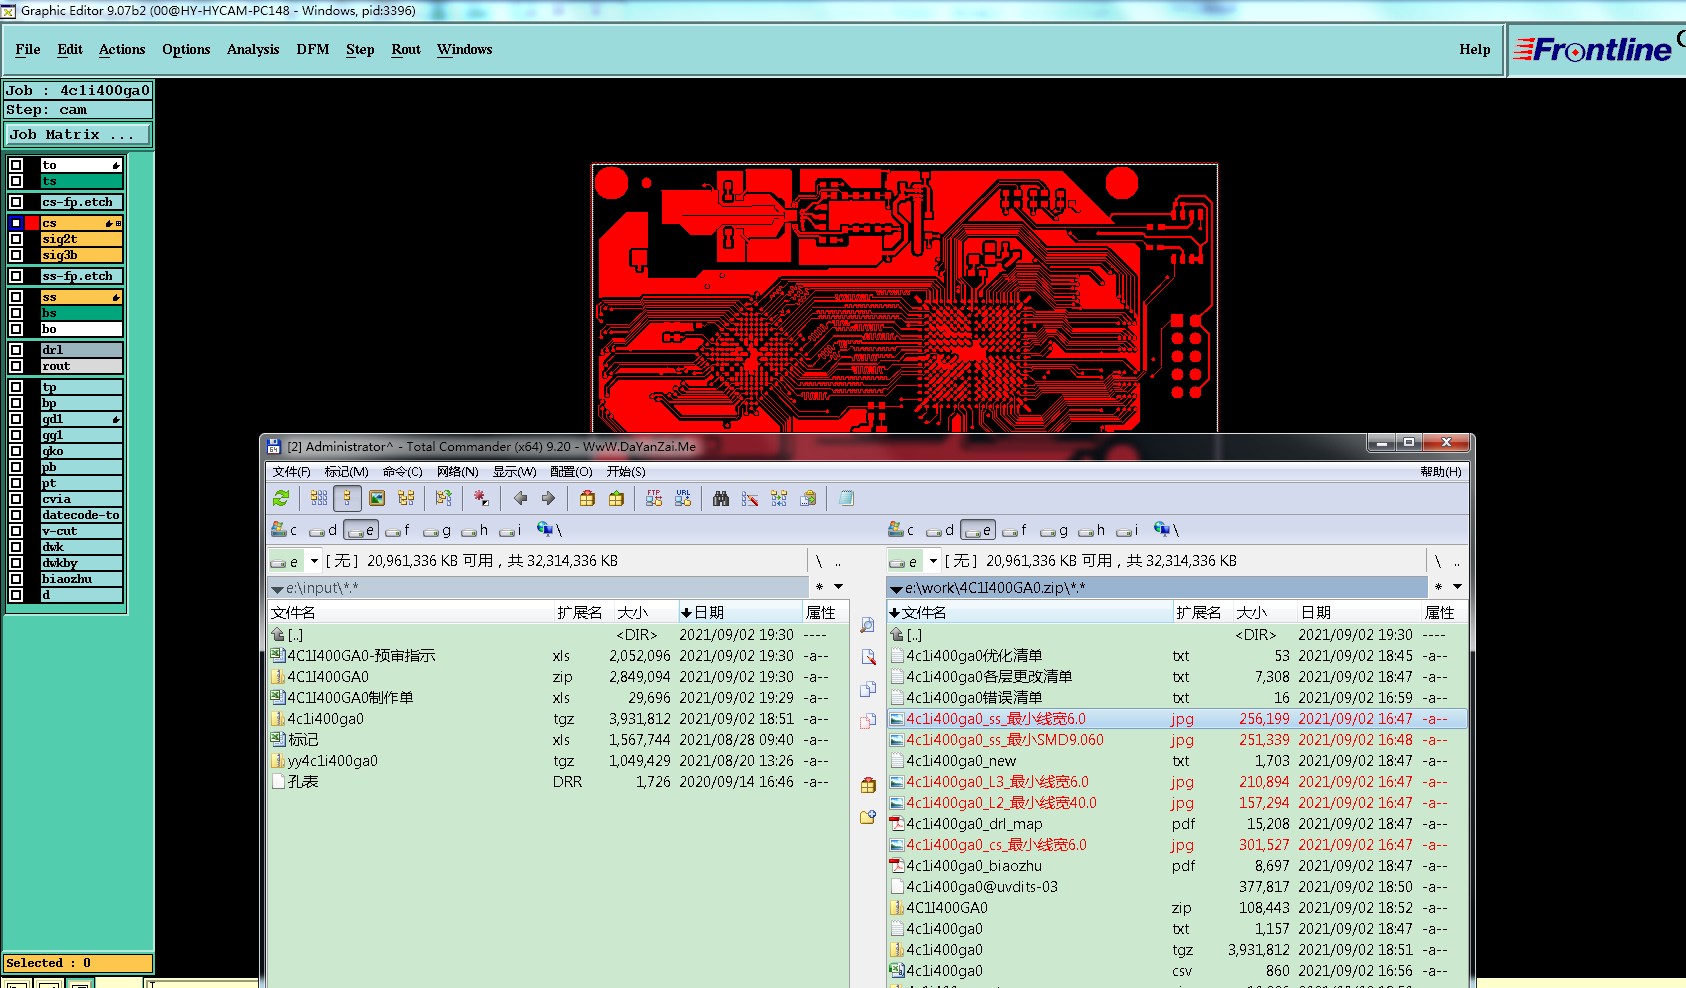The image size is (1686, 988).
Task: Select file 孔表 in left panel
Action: [303, 782]
